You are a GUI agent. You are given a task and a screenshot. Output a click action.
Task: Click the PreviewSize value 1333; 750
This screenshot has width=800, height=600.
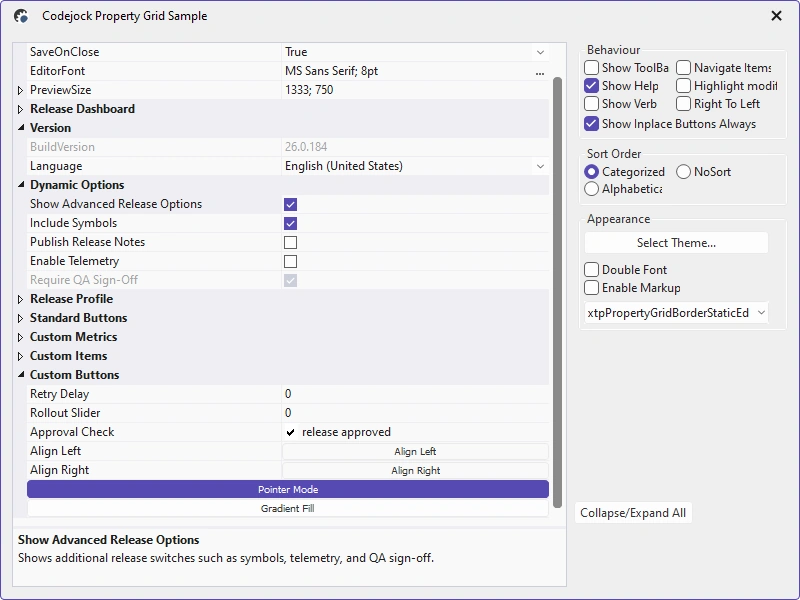point(309,90)
